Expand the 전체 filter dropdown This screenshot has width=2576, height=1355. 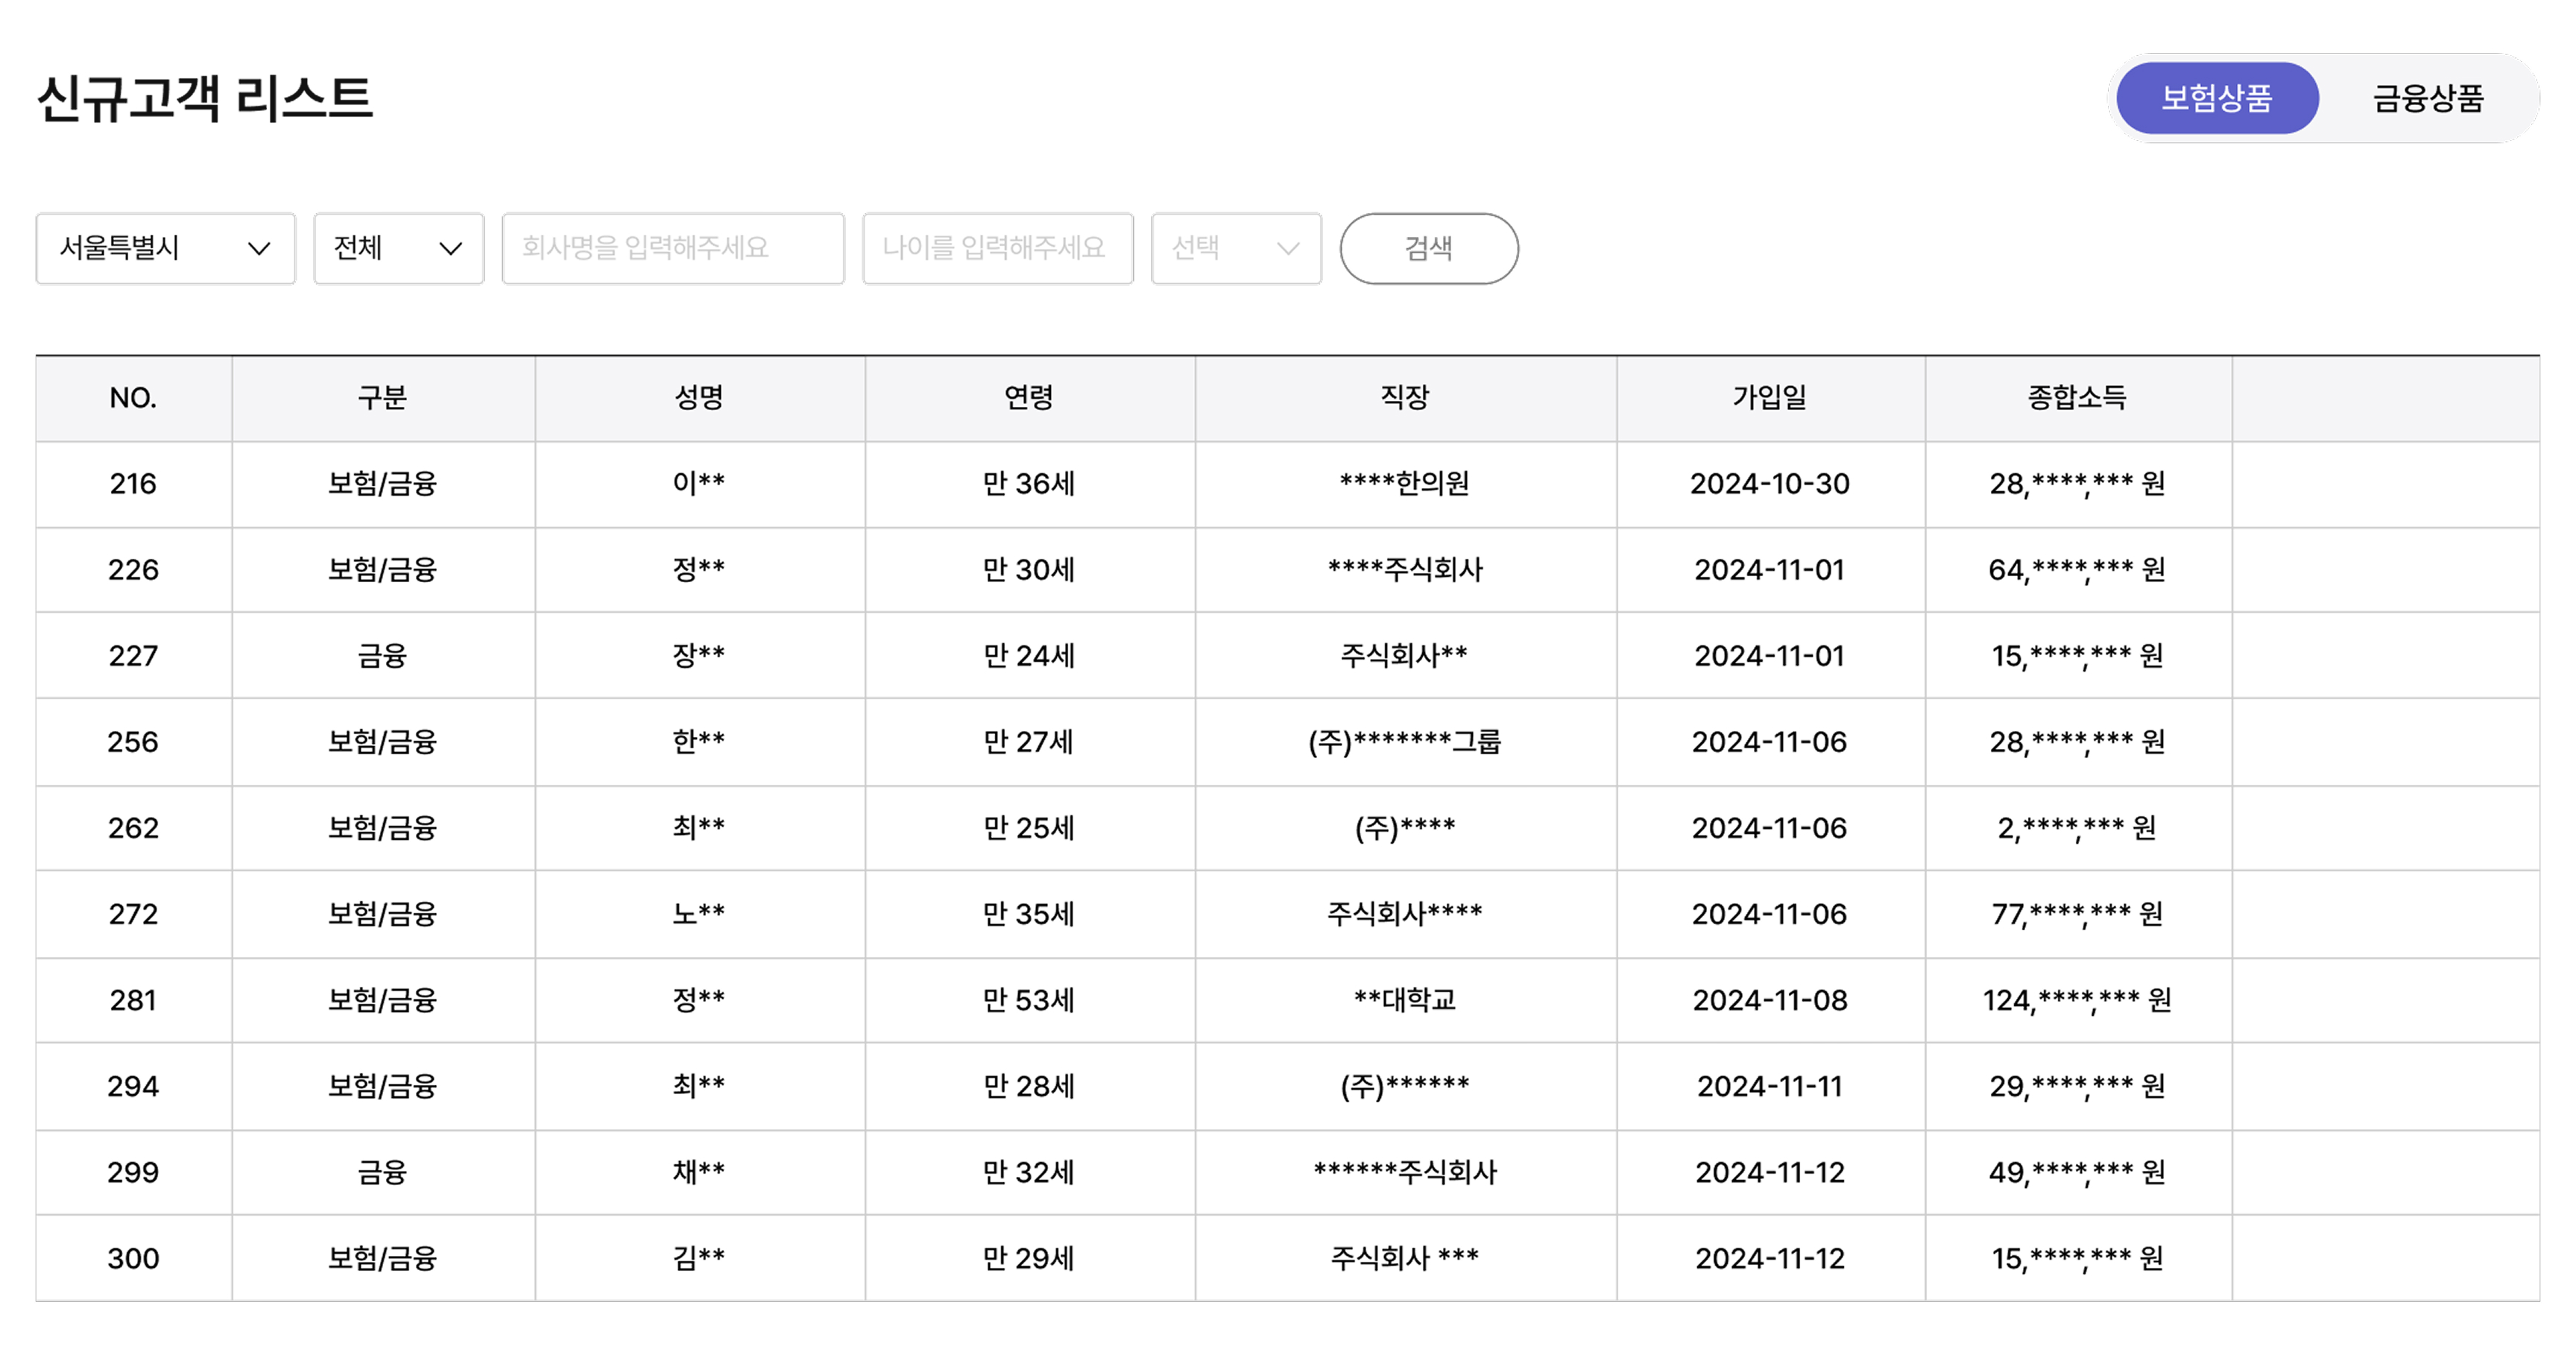pos(398,248)
